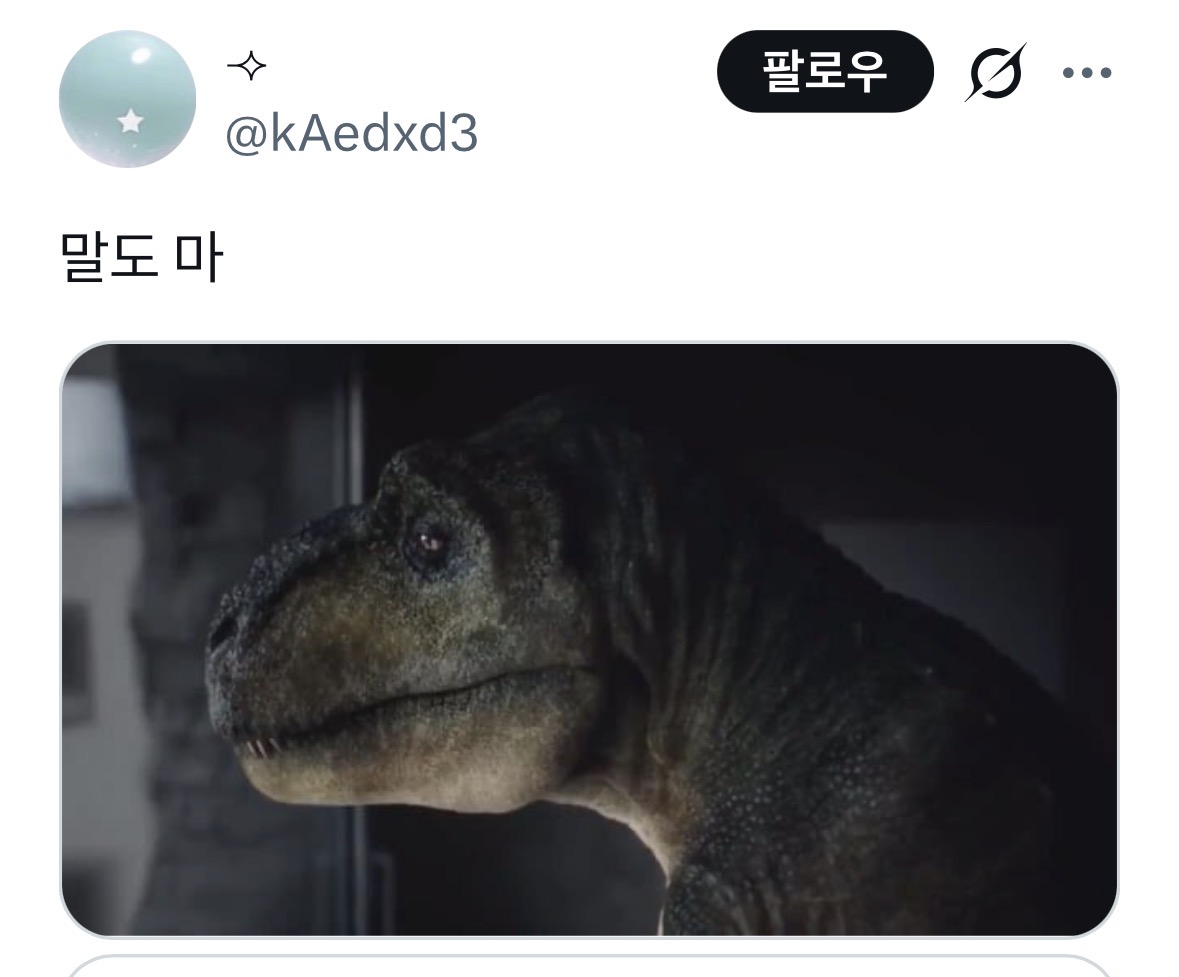Open the @kAedxd3 handle link
The width and height of the screenshot is (1179, 977).
(352, 134)
